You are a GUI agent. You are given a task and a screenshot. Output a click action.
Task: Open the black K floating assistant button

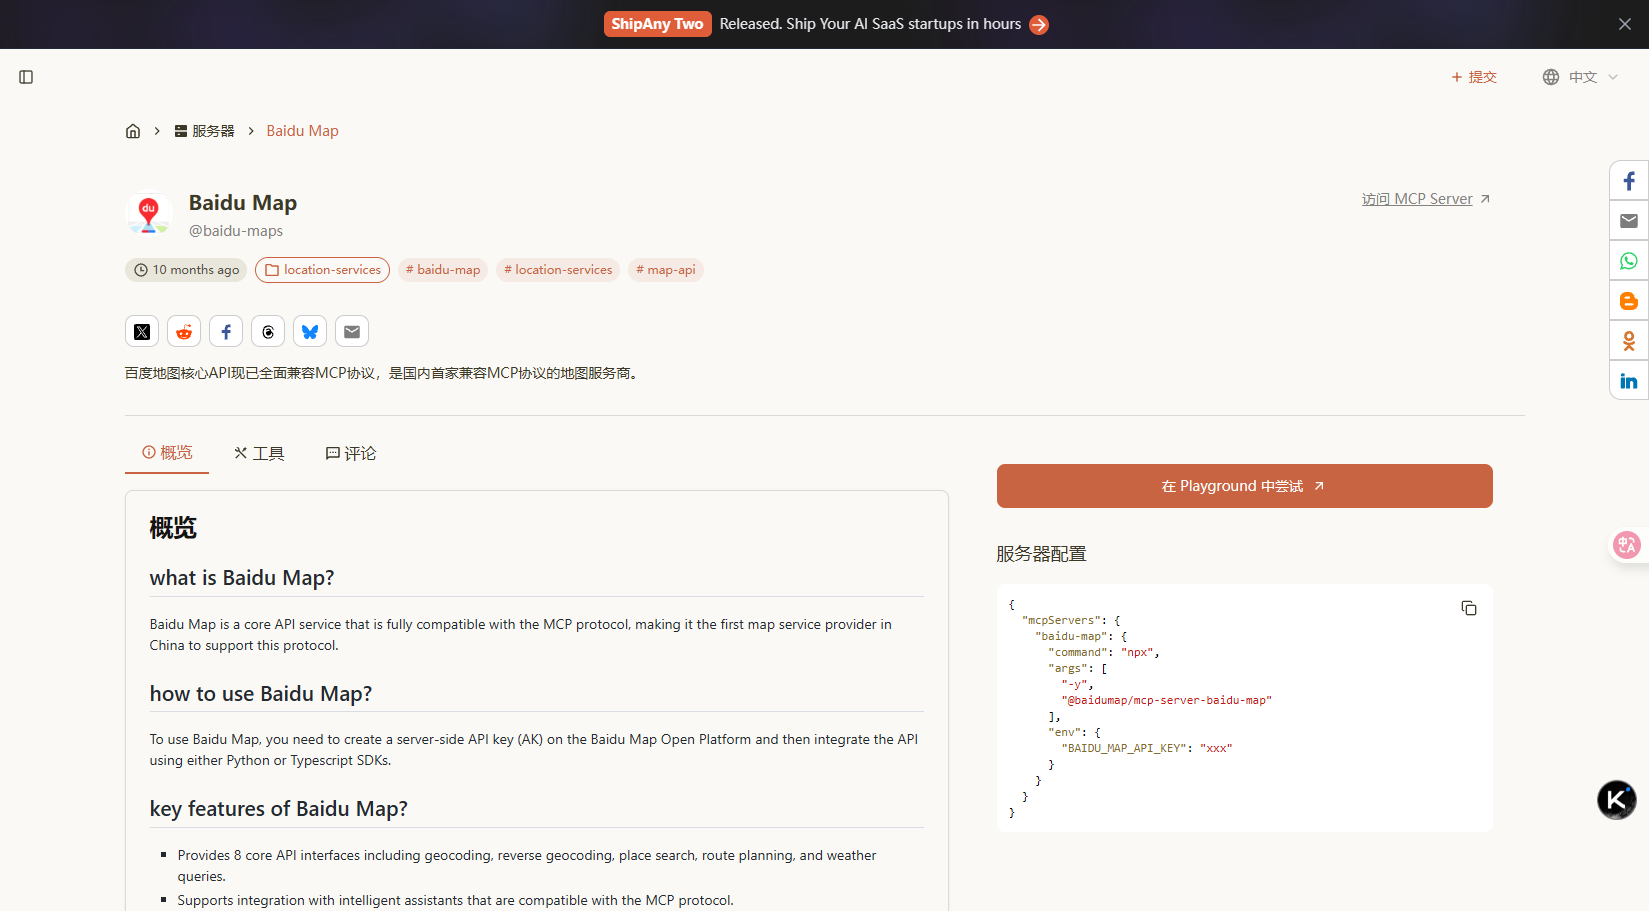coord(1617,800)
